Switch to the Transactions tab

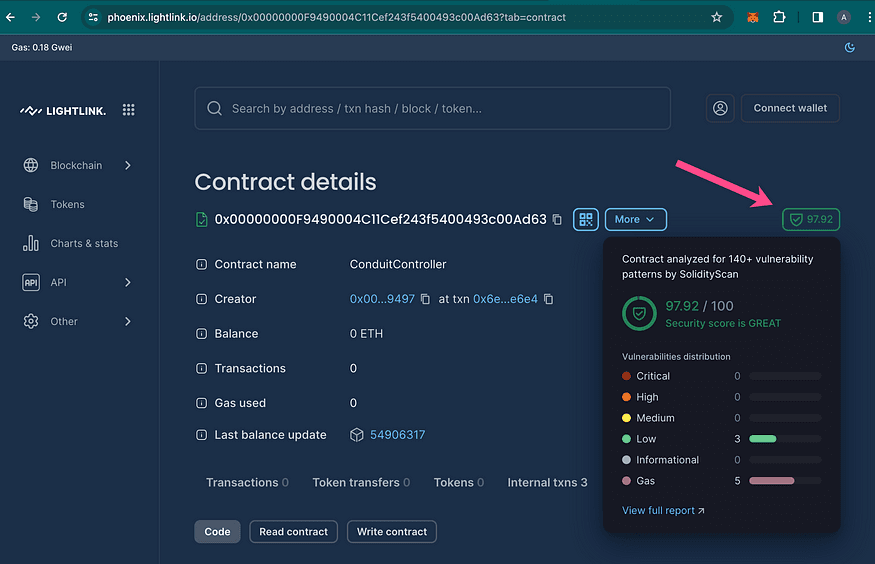coord(247,483)
